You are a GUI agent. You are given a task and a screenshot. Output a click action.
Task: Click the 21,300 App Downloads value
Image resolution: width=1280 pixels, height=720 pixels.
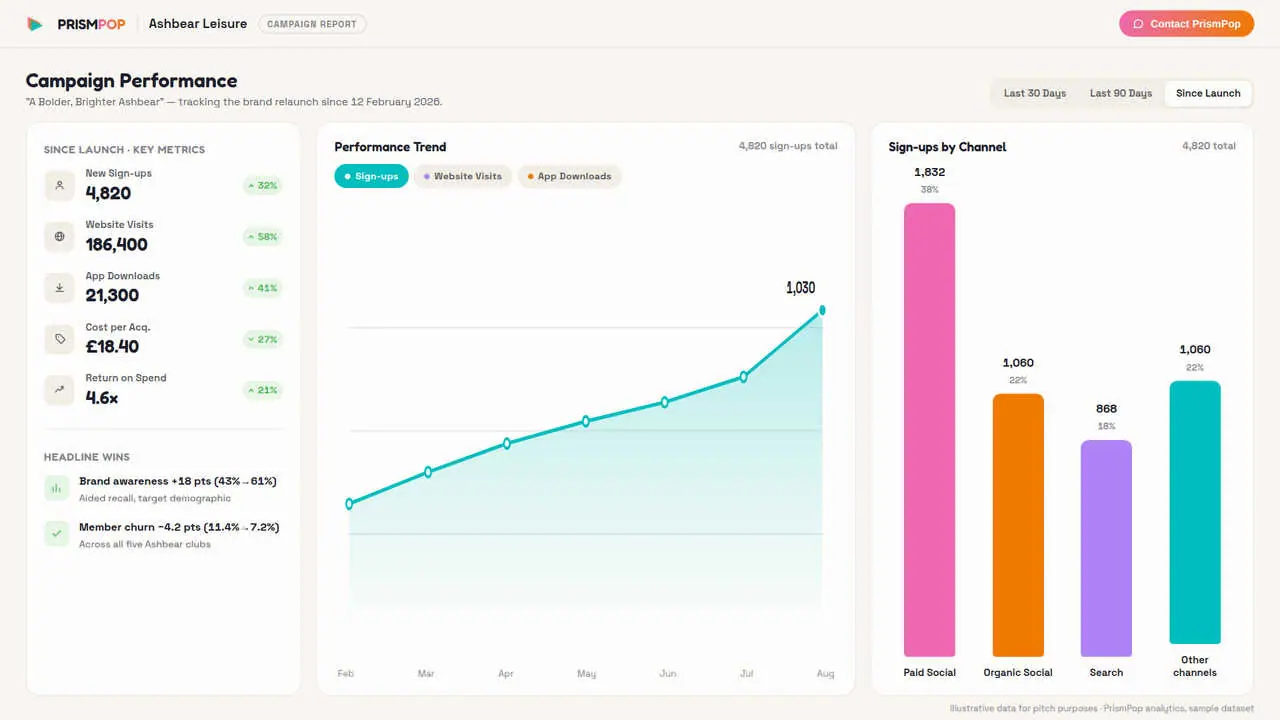(112, 296)
